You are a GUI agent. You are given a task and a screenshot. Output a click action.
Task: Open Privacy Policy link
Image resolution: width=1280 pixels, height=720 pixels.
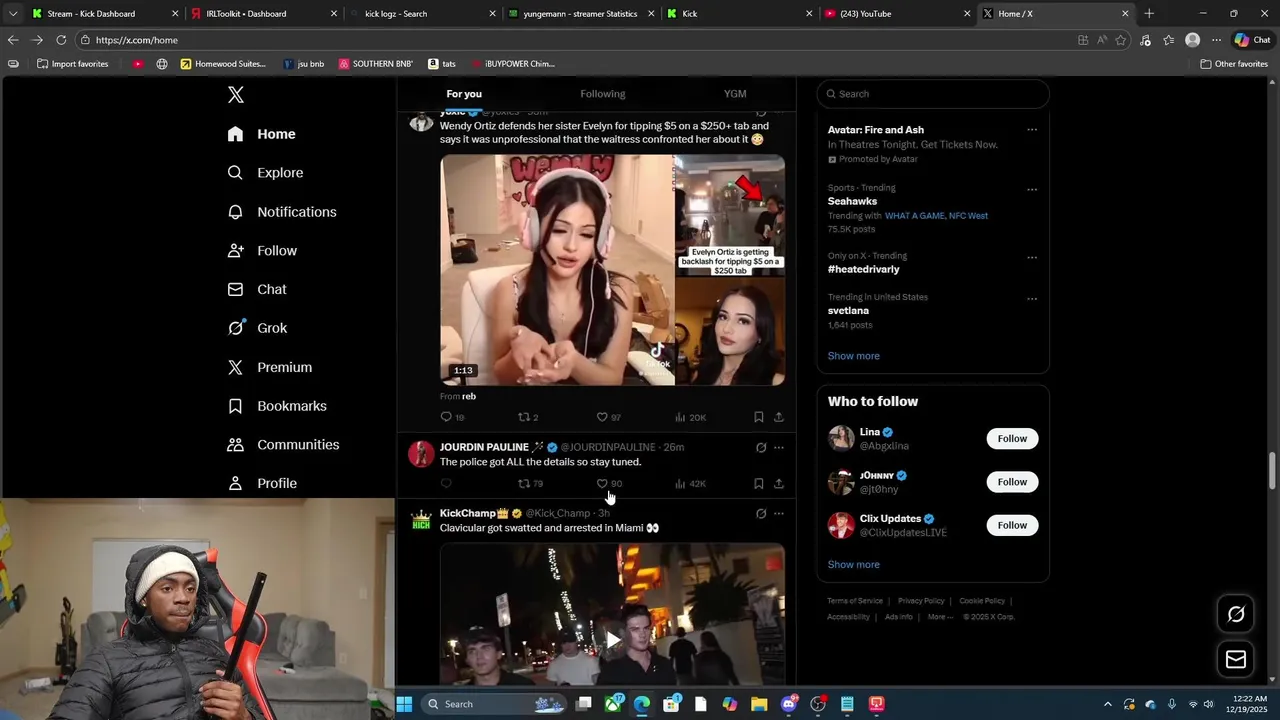pyautogui.click(x=921, y=601)
